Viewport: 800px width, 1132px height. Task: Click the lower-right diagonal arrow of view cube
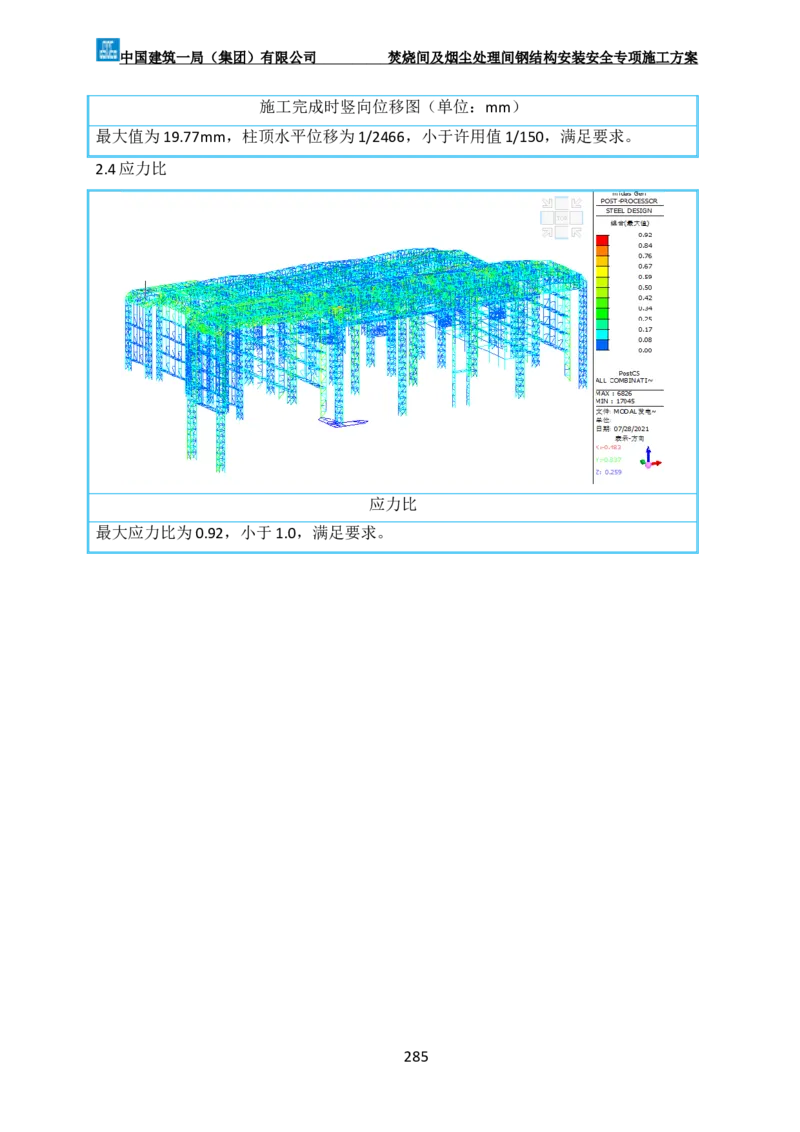point(575,232)
